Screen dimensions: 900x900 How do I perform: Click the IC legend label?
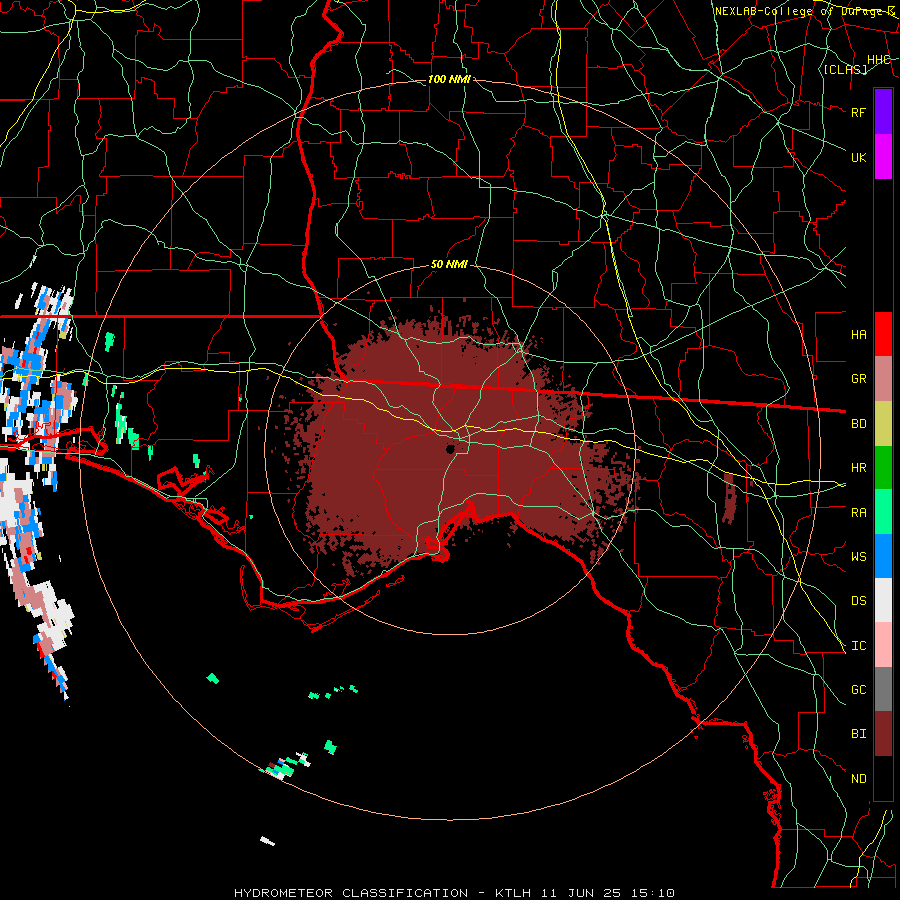coord(858,646)
